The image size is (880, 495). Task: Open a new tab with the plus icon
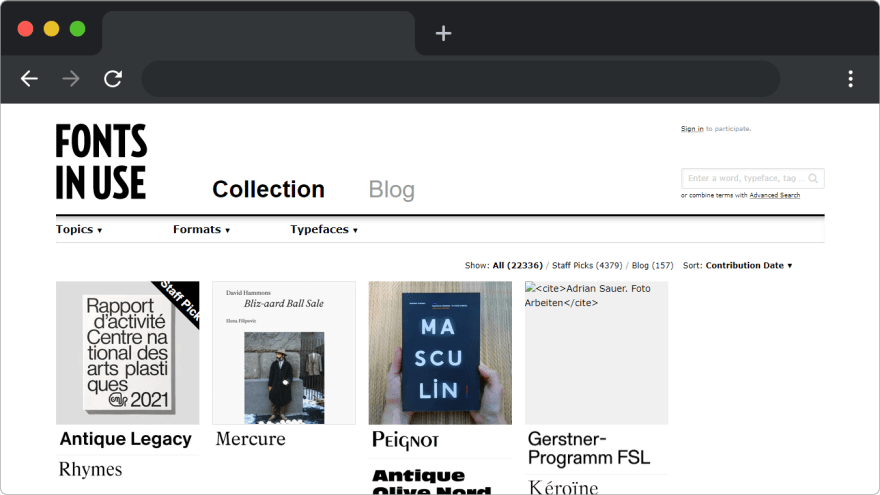[x=443, y=33]
